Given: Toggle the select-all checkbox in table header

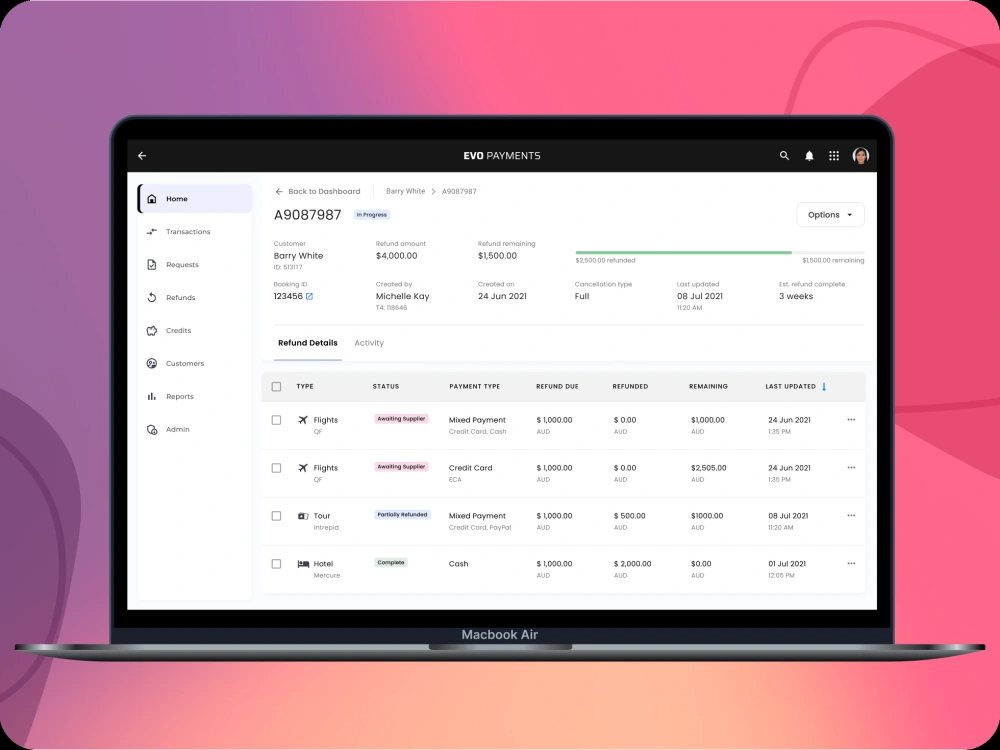Looking at the screenshot, I should (x=276, y=386).
